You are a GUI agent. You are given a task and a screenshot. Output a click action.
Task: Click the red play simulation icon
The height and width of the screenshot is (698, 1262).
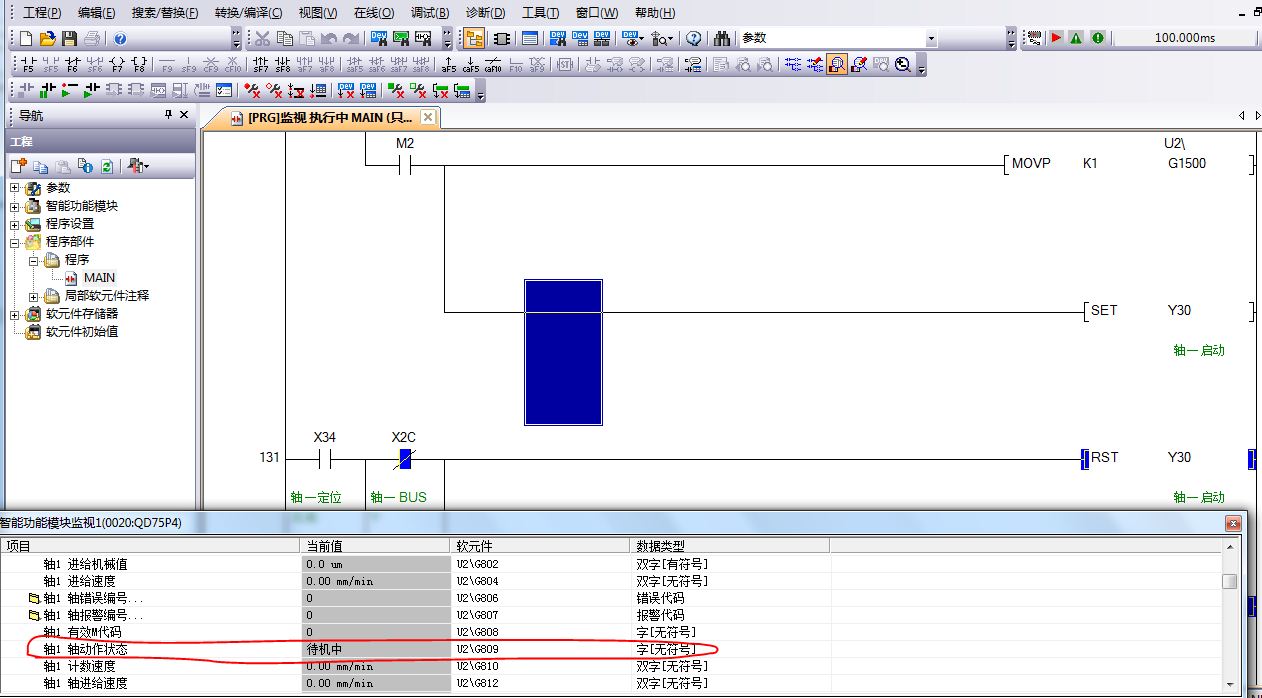[x=1056, y=38]
